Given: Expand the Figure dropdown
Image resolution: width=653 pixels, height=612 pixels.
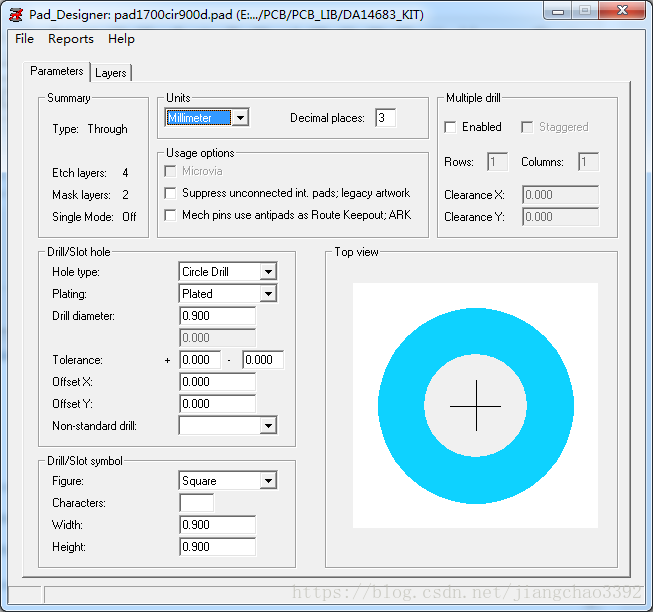Looking at the screenshot, I should pyautogui.click(x=267, y=481).
